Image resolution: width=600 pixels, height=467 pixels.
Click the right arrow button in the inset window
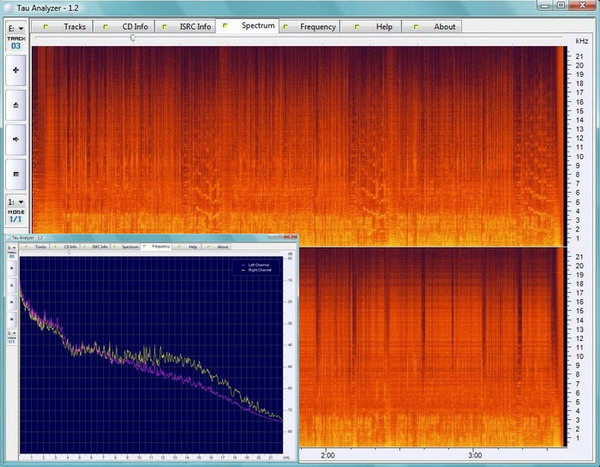pos(13,300)
